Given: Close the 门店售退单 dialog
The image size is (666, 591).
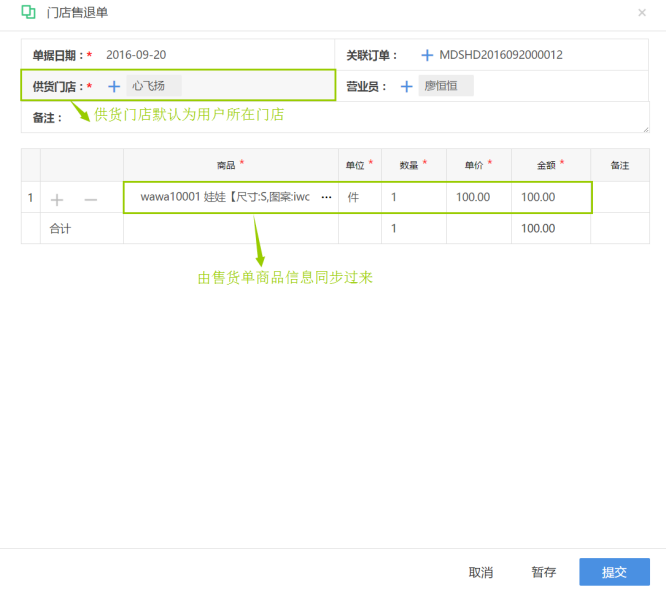Looking at the screenshot, I should pyautogui.click(x=642, y=13).
